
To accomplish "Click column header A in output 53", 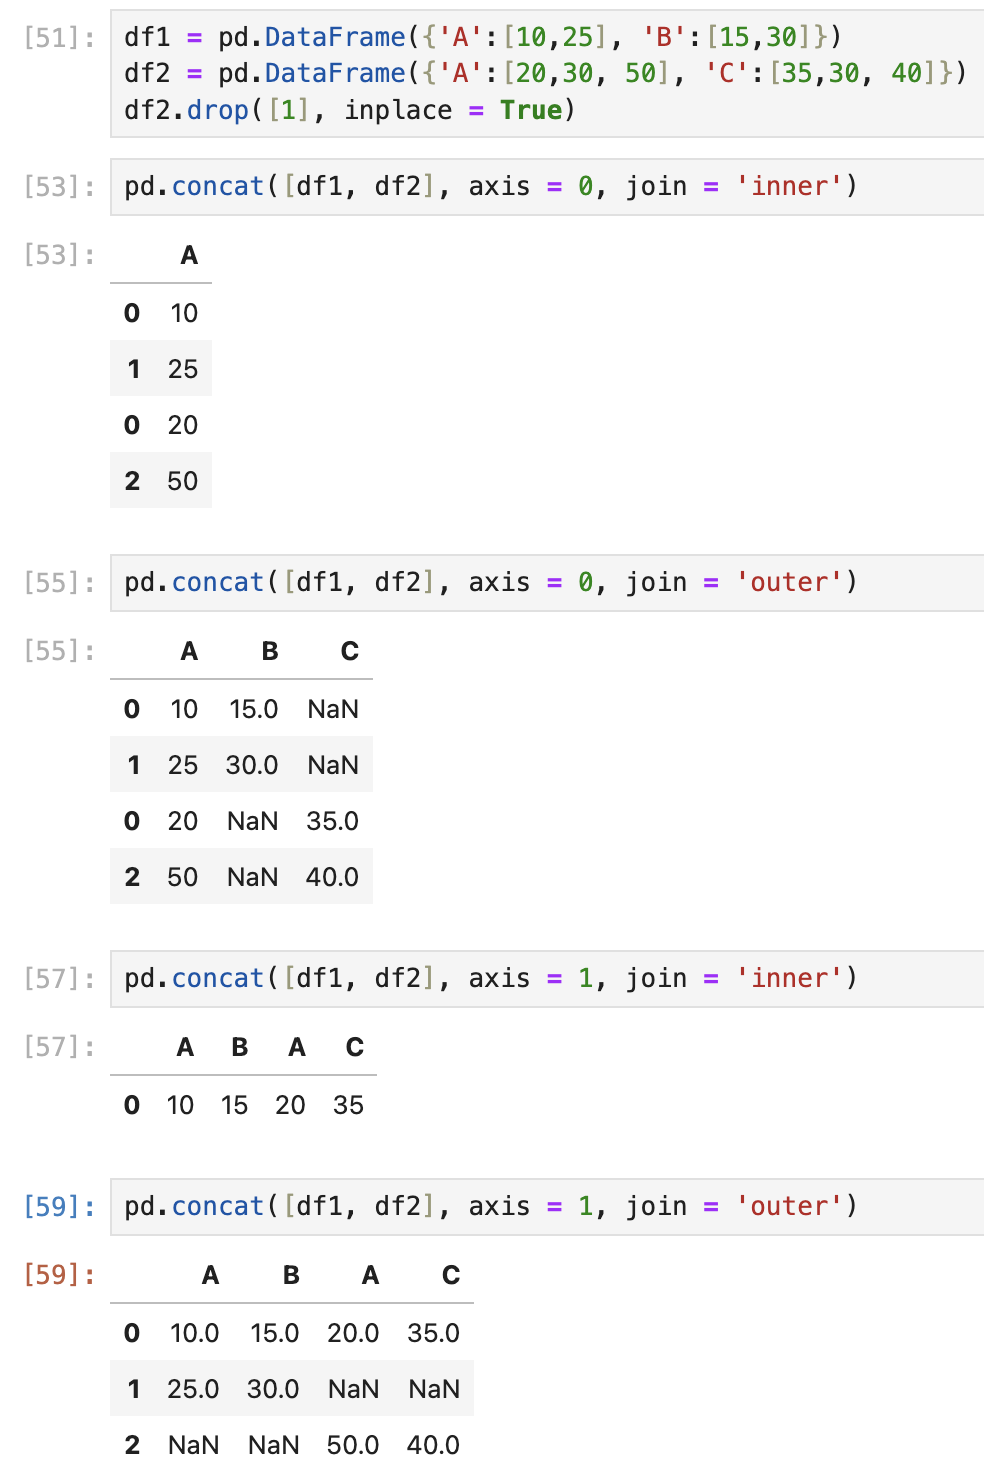I will (x=189, y=256).
